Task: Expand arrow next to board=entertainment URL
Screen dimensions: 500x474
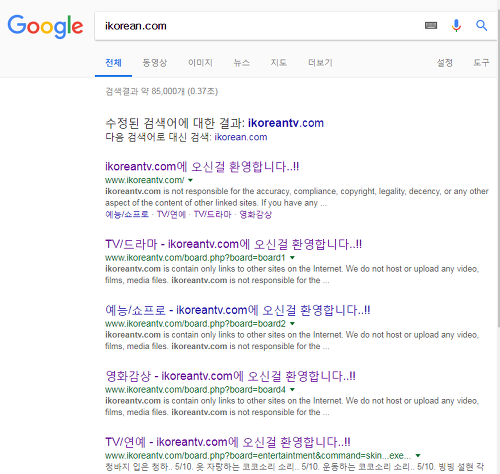Action: (418, 456)
